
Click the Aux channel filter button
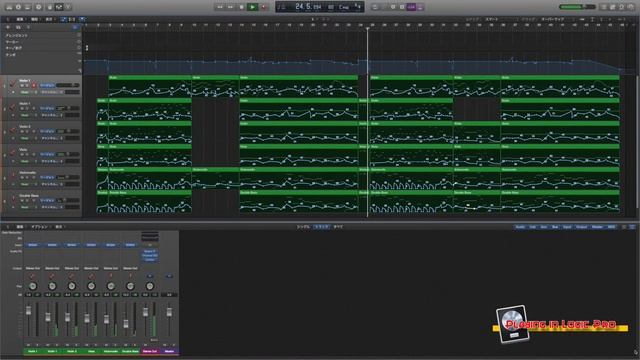(544, 227)
